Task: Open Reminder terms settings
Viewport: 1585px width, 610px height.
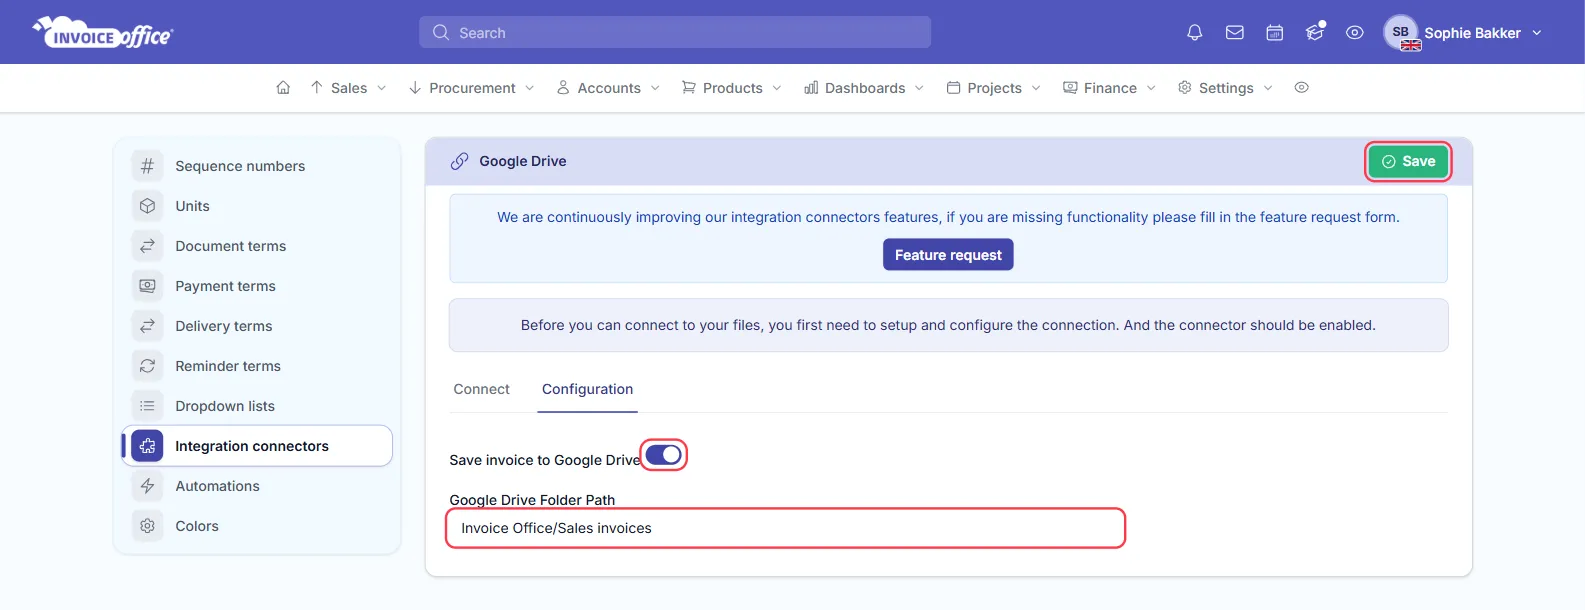Action: click(x=257, y=366)
